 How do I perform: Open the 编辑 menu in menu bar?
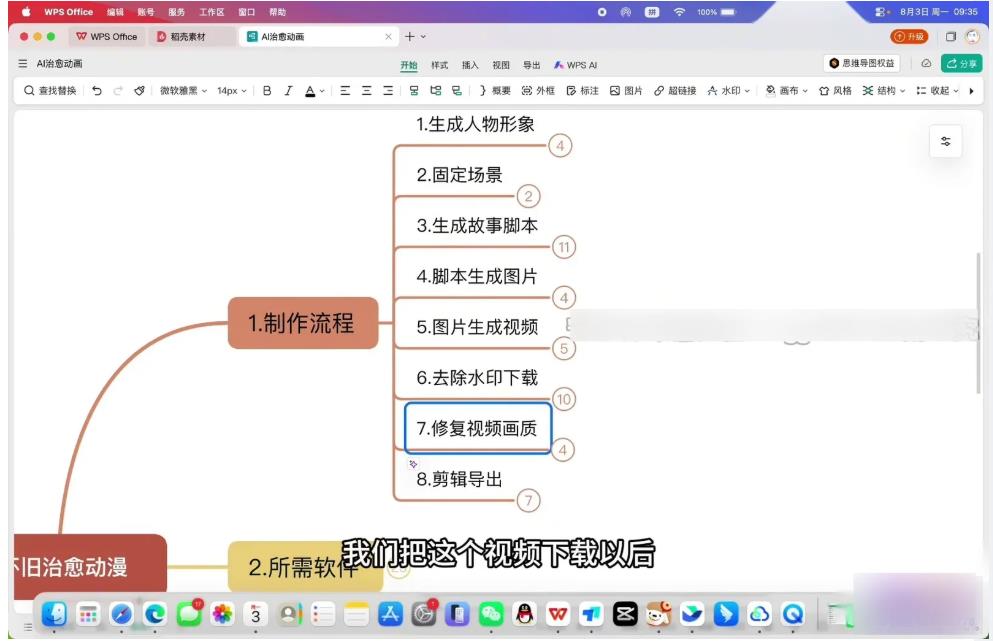point(115,11)
